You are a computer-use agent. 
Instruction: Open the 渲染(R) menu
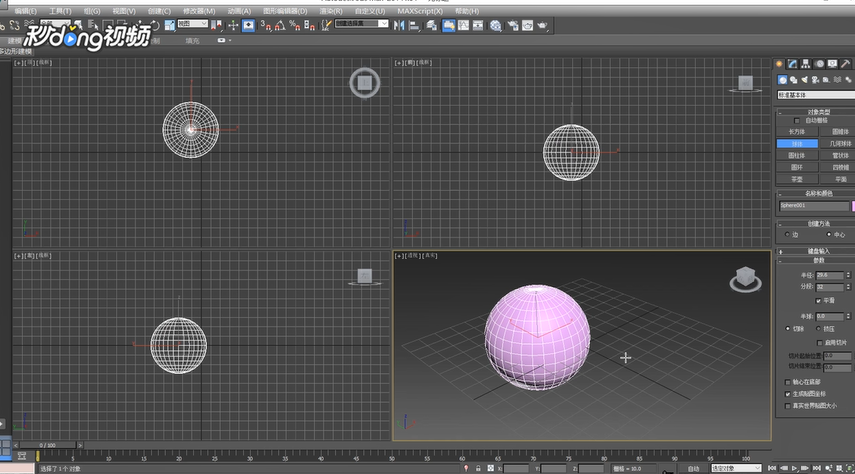331,11
